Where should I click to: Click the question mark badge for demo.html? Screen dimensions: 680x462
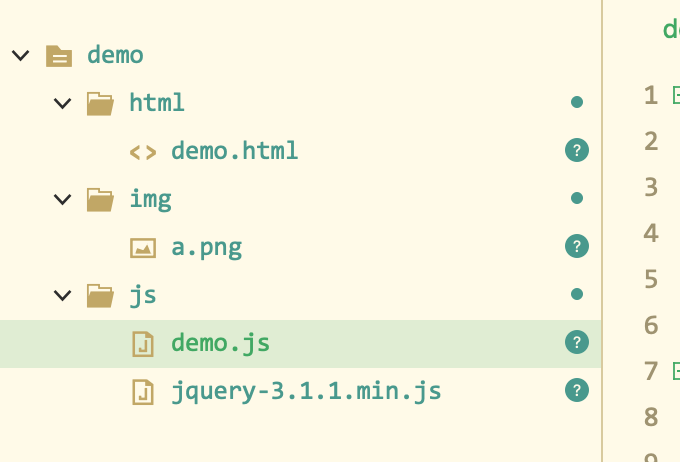pyautogui.click(x=577, y=150)
